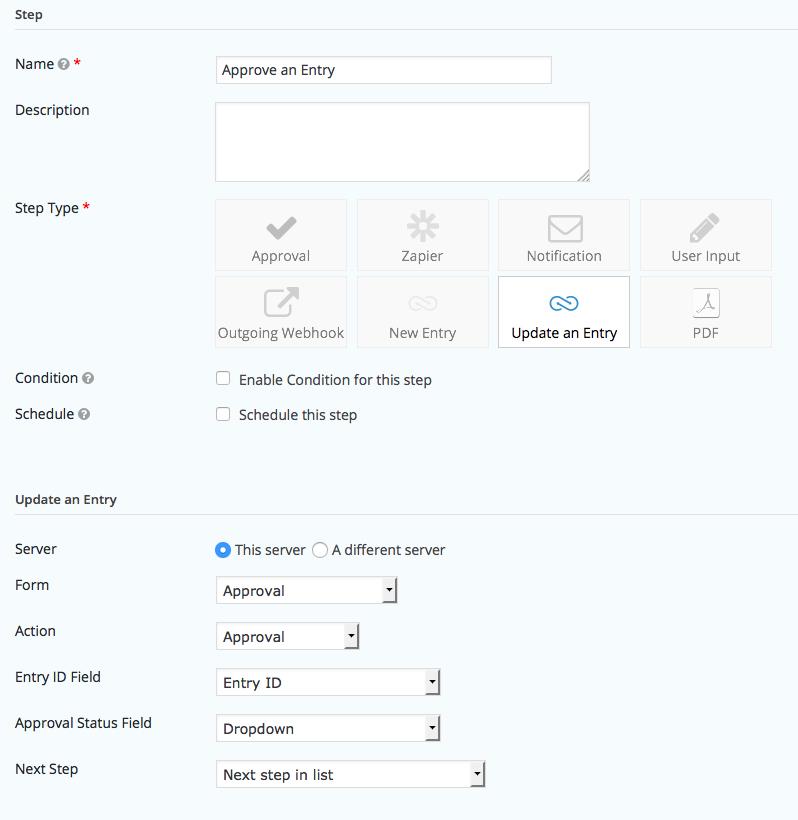Click the help icon next to Name
This screenshot has height=820, width=798.
(x=64, y=65)
